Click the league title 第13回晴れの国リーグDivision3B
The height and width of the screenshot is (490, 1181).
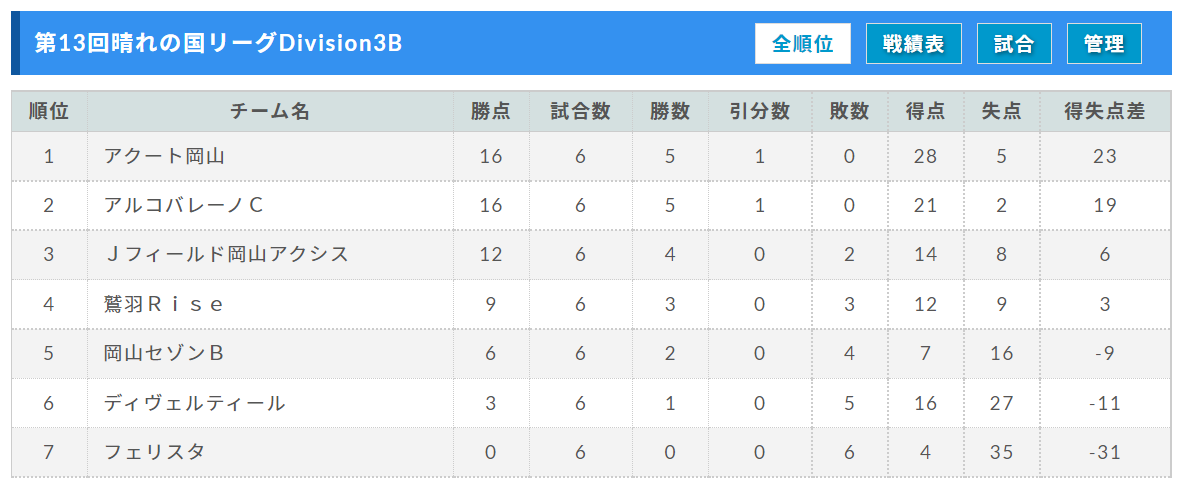point(218,44)
